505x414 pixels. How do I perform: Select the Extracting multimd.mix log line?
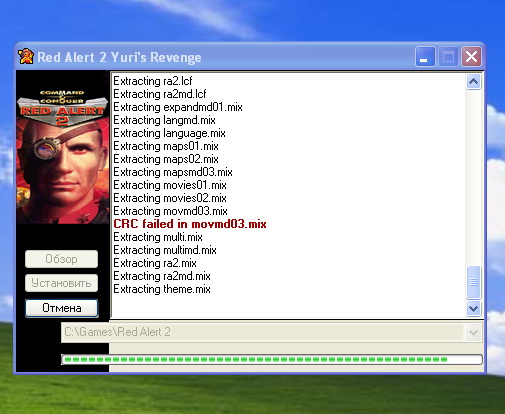pos(165,250)
